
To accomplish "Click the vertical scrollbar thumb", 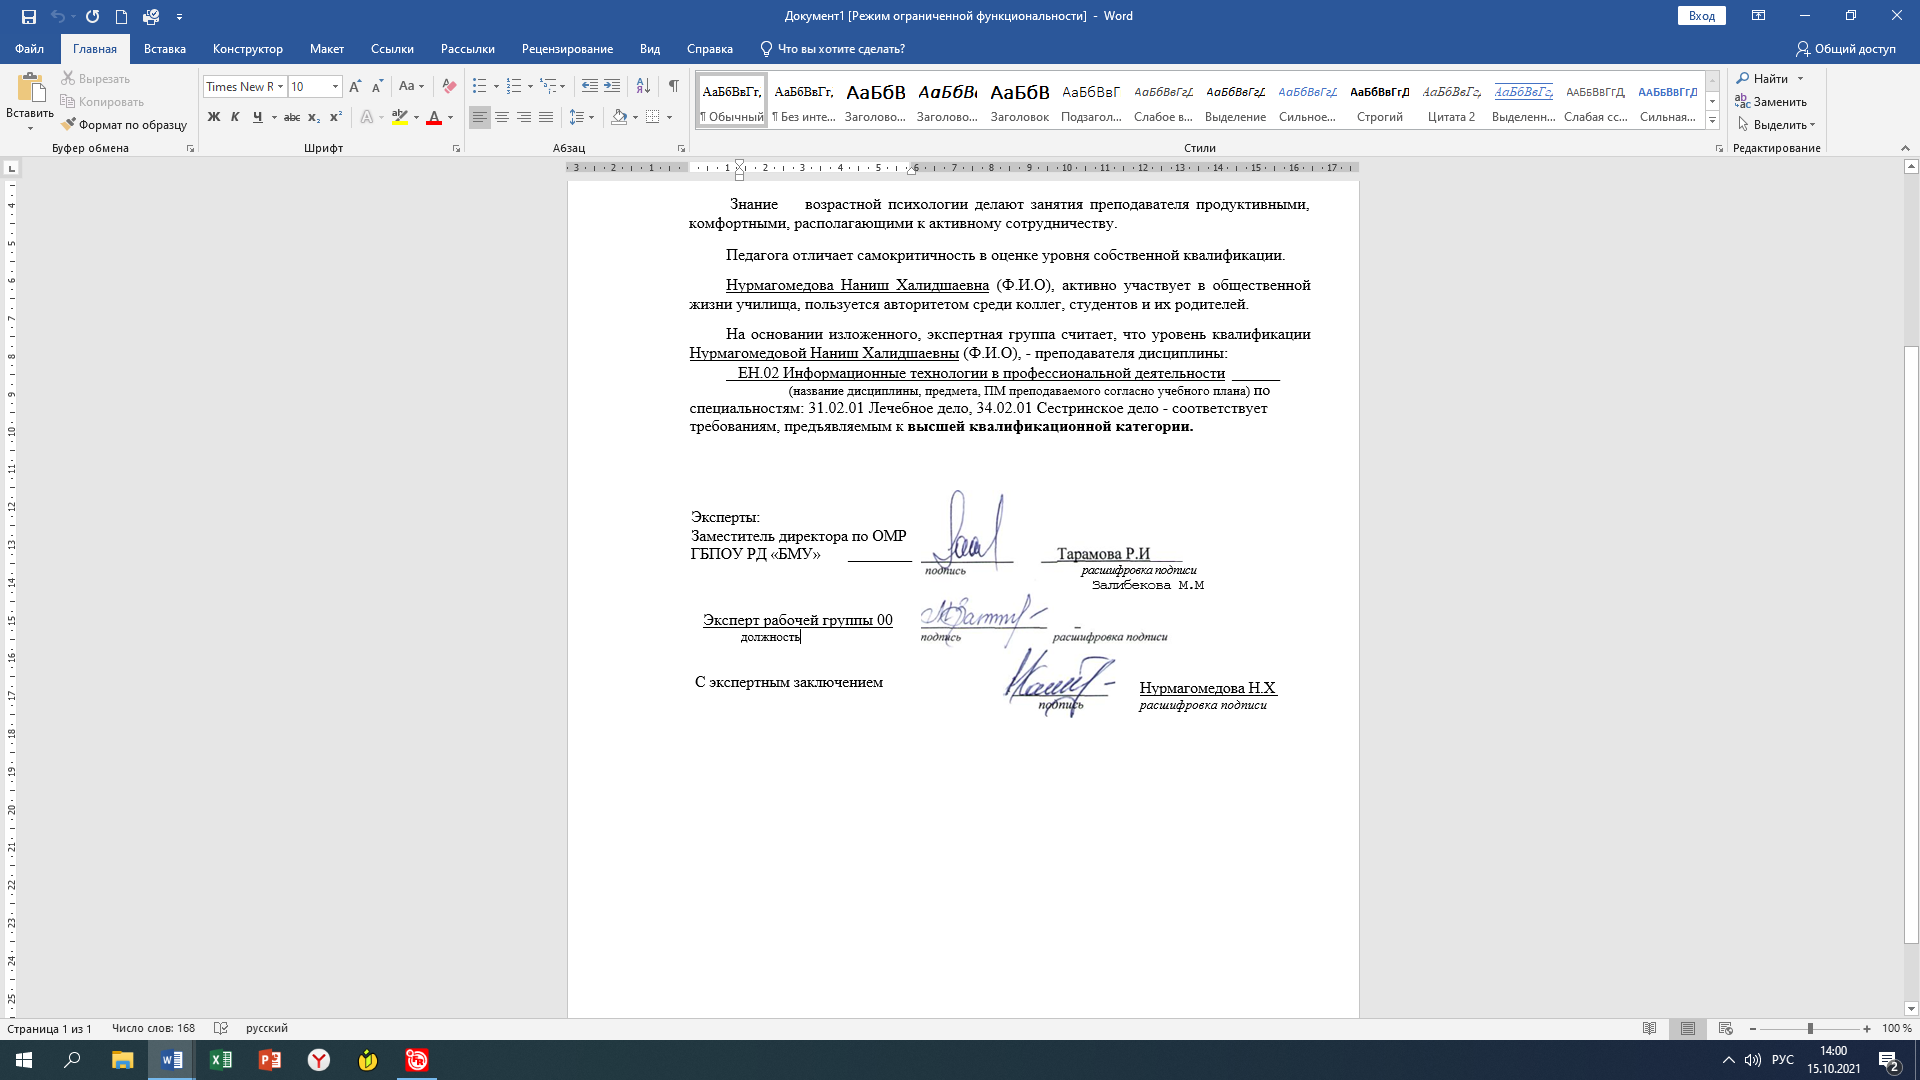I will point(1911,645).
